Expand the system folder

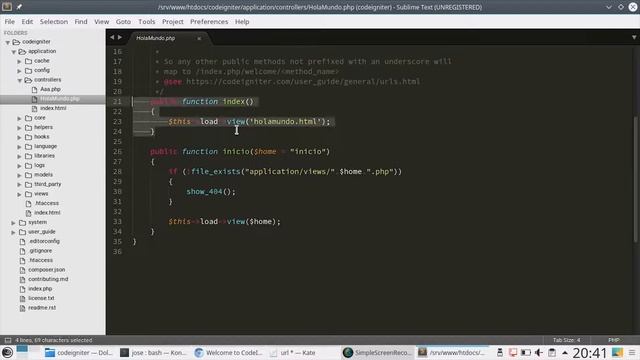pos(13,223)
